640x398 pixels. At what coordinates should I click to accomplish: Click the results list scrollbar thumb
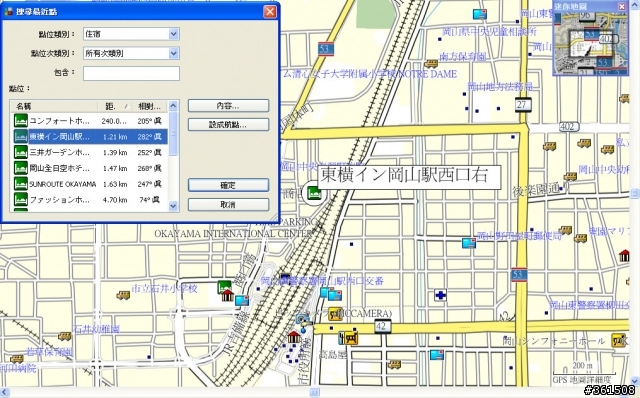point(173,133)
